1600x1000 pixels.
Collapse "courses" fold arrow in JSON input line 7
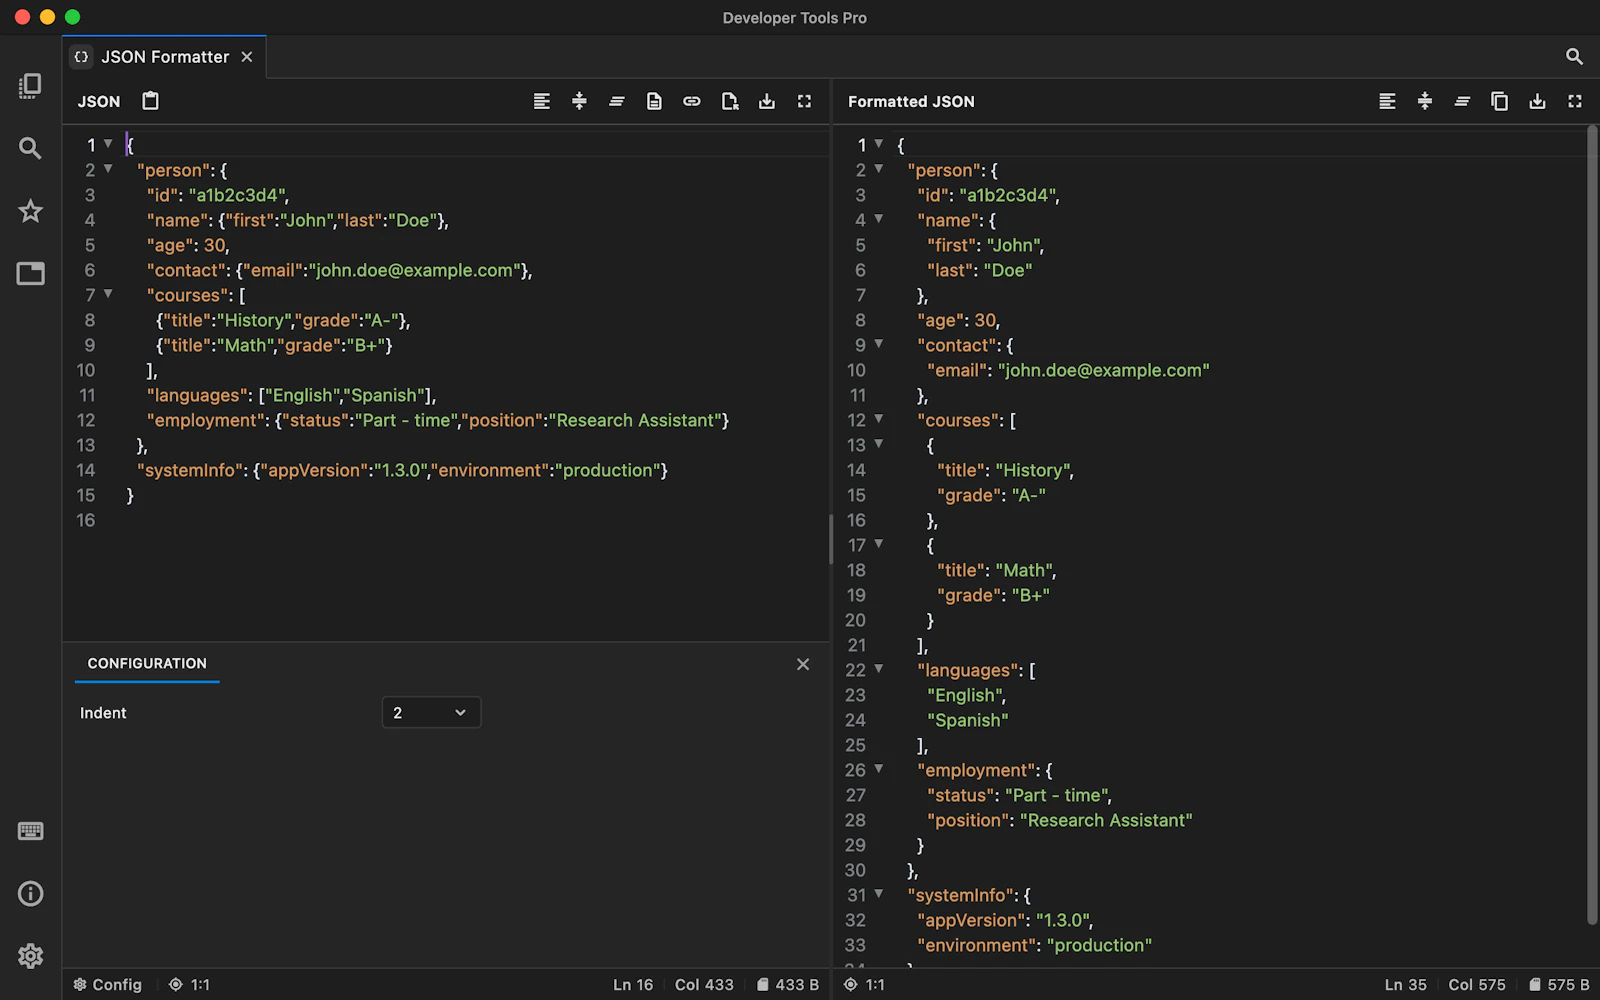[108, 294]
